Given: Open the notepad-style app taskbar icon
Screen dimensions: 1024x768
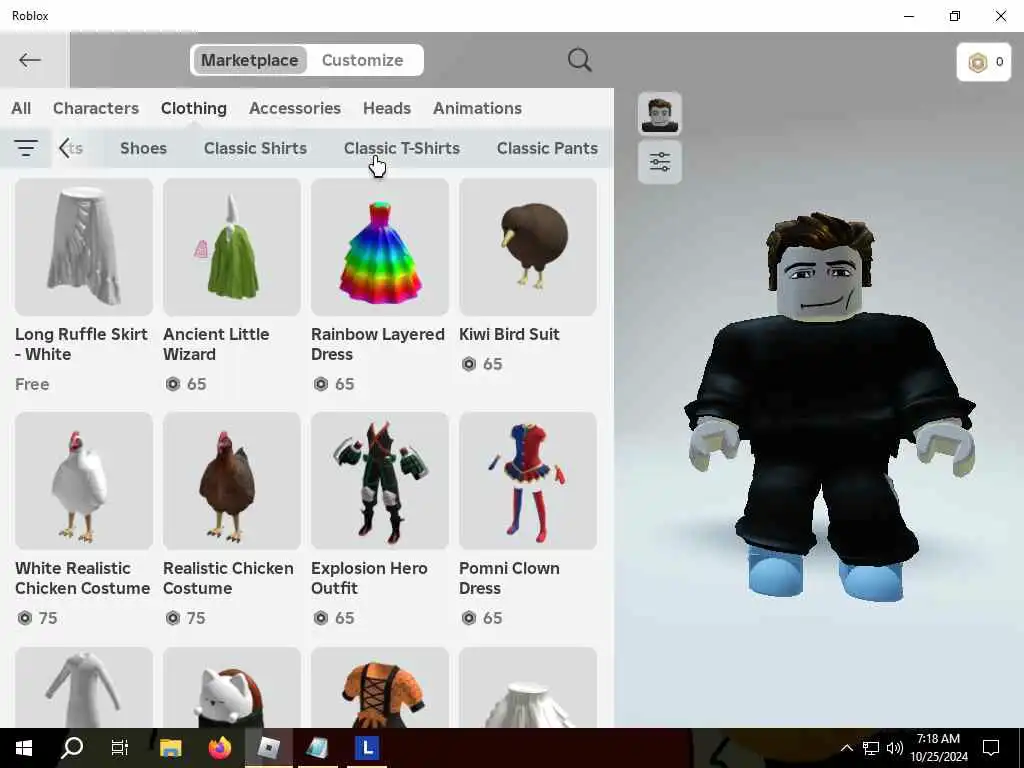Looking at the screenshot, I should [317, 748].
